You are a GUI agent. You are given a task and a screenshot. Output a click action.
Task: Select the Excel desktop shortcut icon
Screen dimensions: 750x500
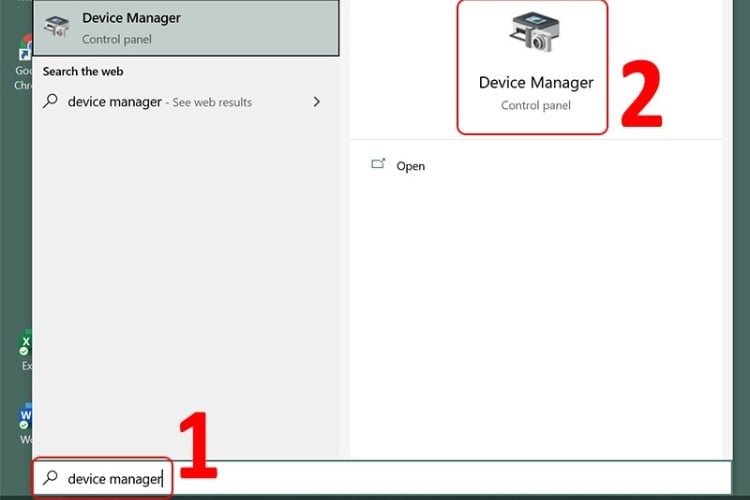point(25,347)
